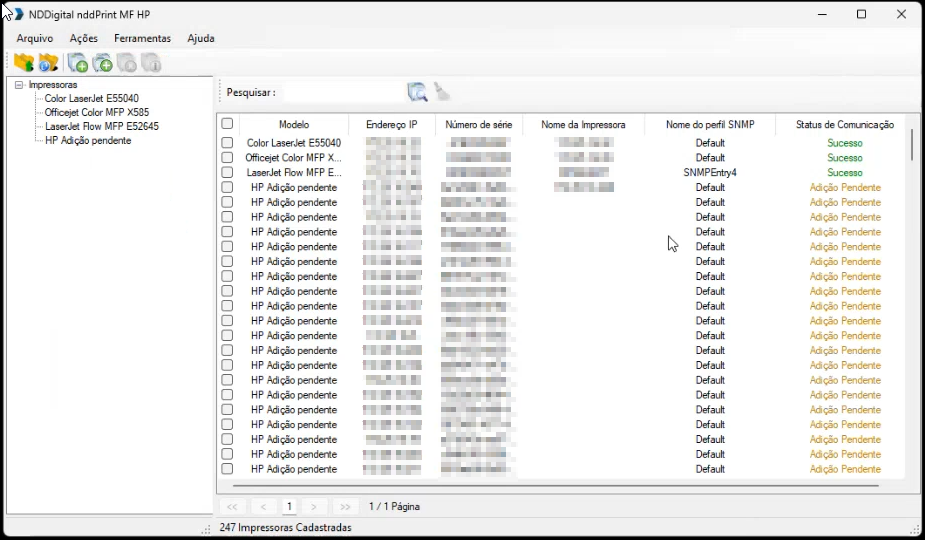
Task: Click the Endereço IP column header
Action: 391,125
